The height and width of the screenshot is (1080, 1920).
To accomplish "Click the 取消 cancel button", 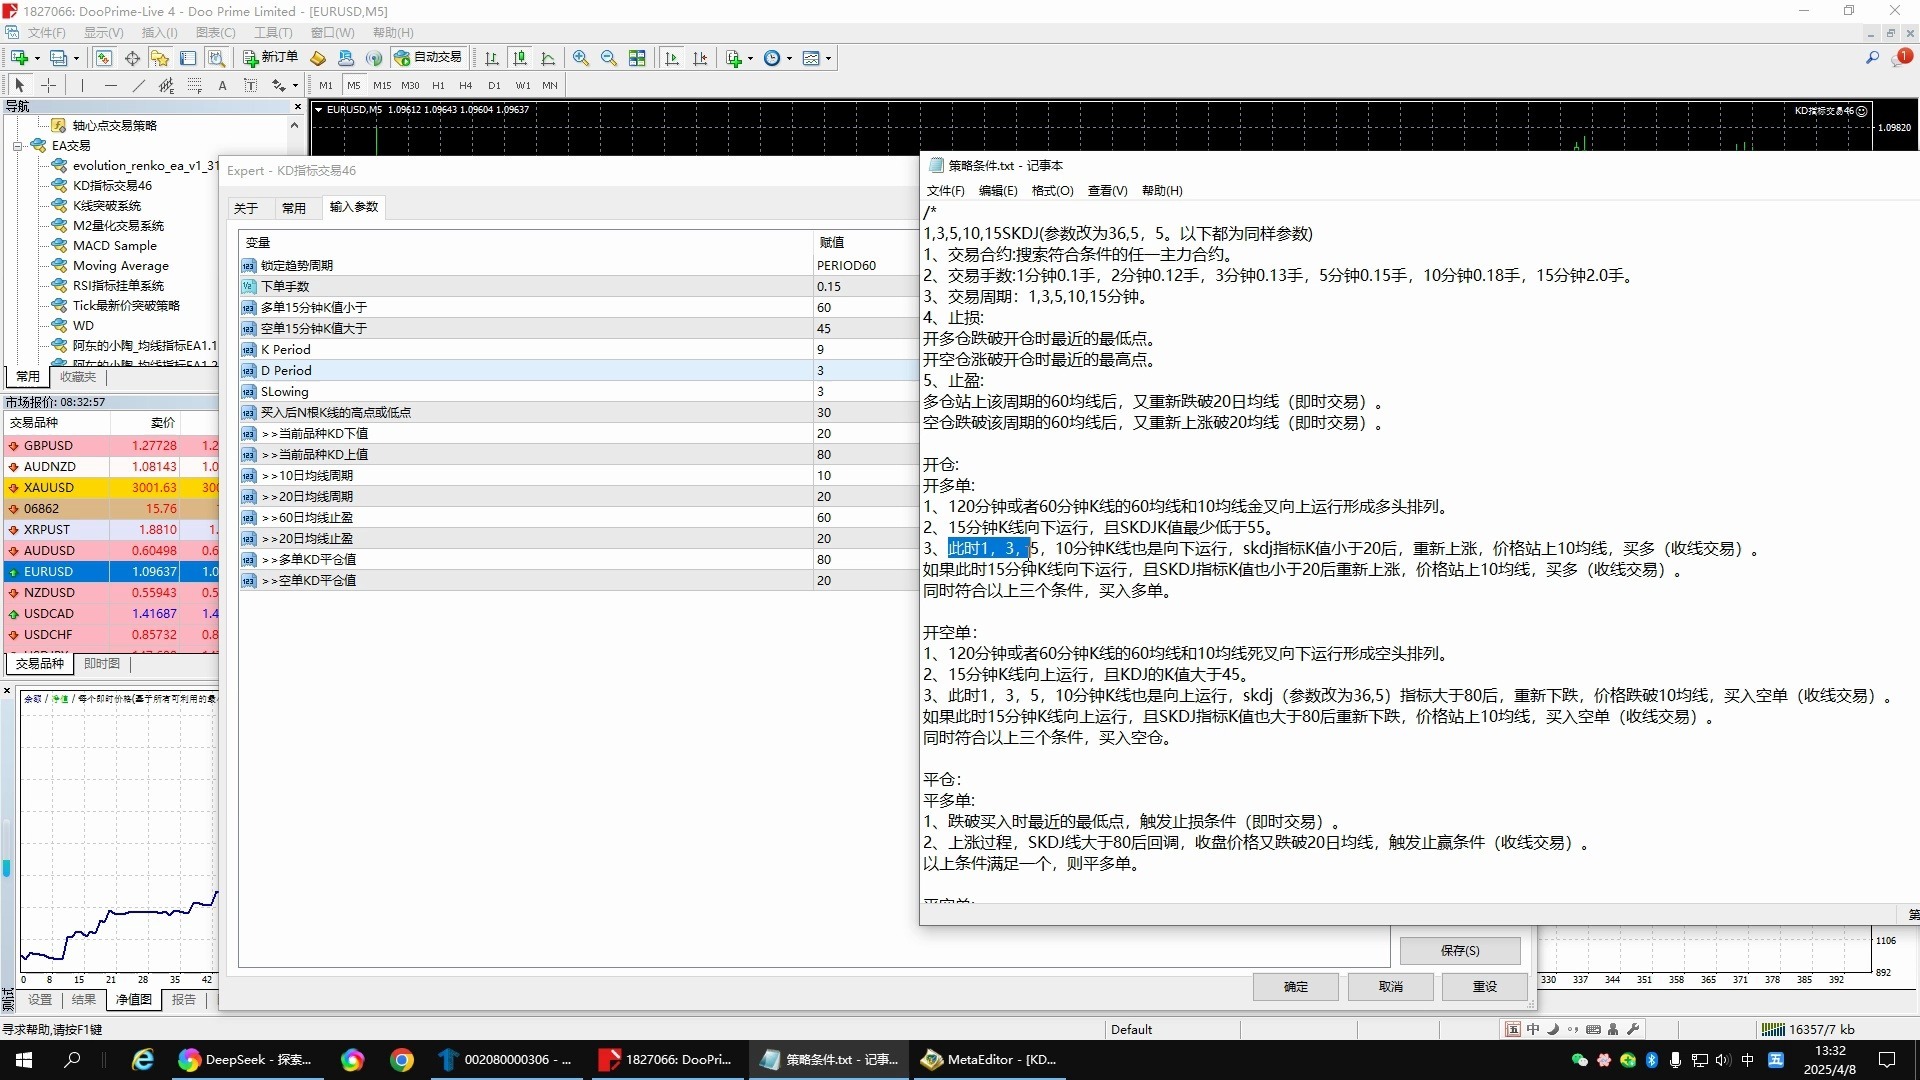I will (1390, 986).
